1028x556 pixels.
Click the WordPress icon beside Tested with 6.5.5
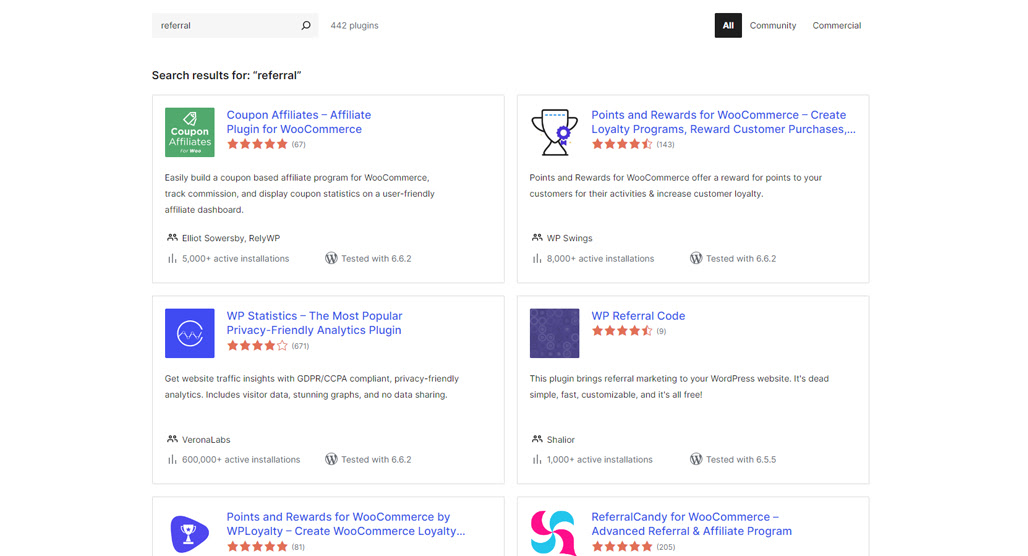coord(696,459)
